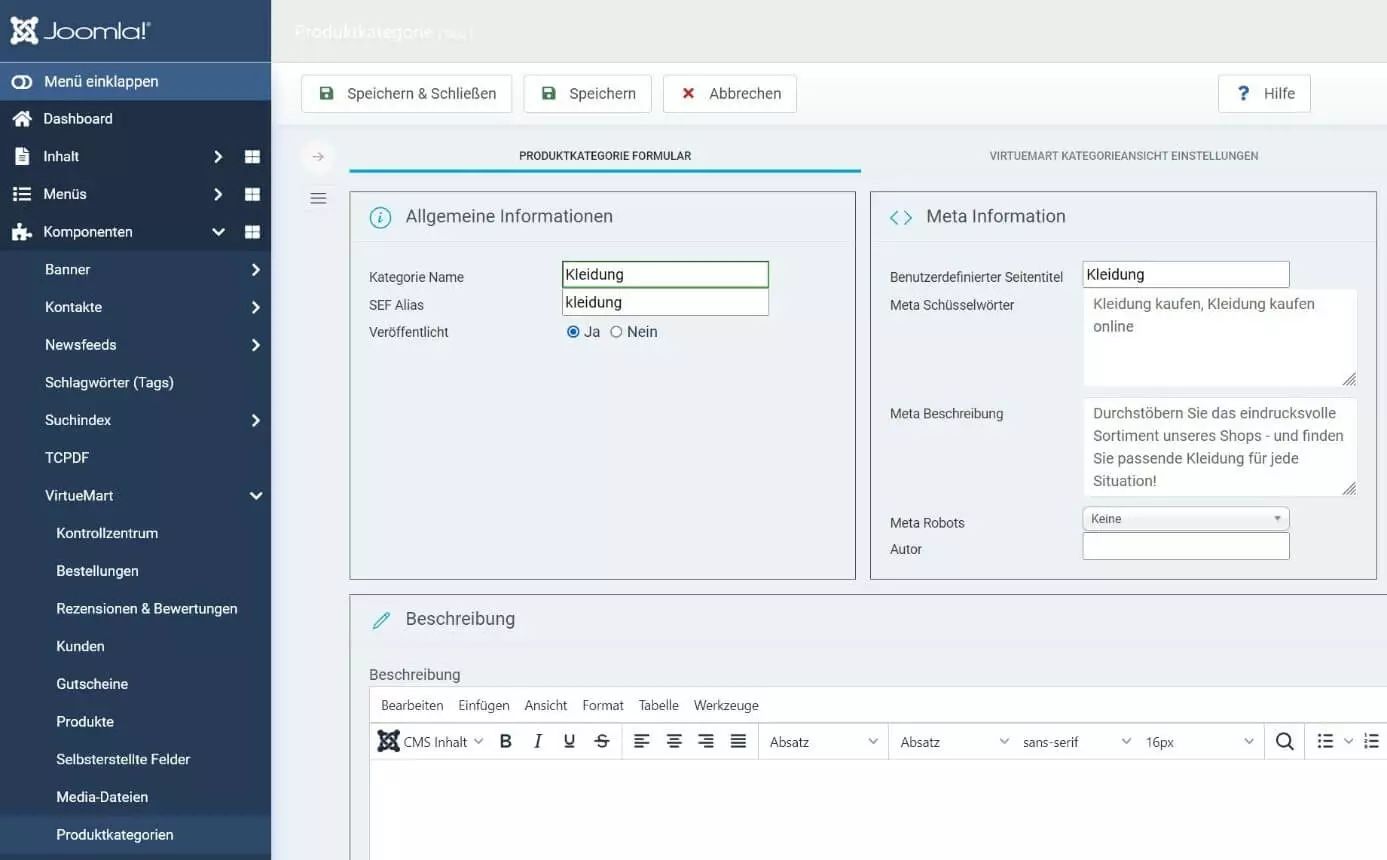Select Veröffentlicht Ja radio button

pyautogui.click(x=573, y=332)
